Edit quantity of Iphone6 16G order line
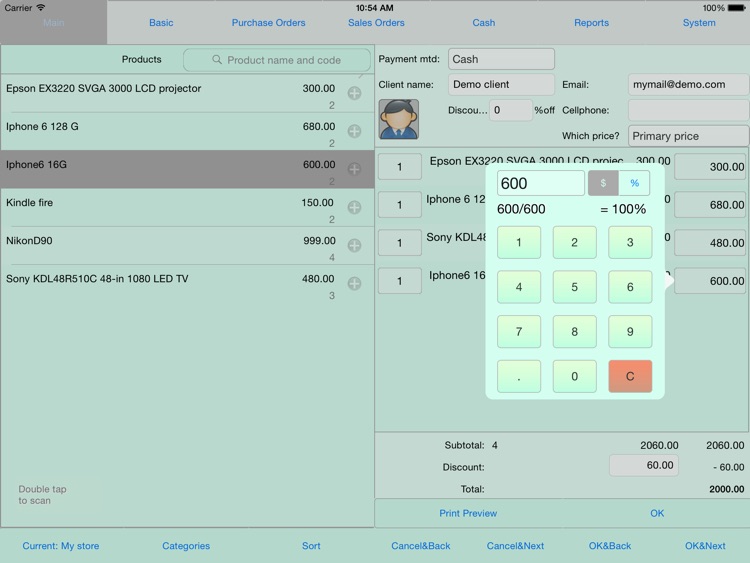Image resolution: width=750 pixels, height=563 pixels. coord(399,281)
